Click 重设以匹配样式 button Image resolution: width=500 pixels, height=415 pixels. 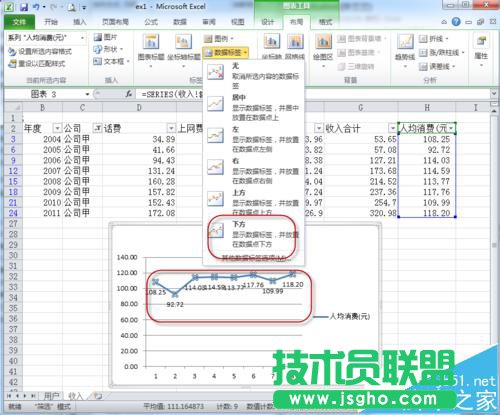coord(37,63)
